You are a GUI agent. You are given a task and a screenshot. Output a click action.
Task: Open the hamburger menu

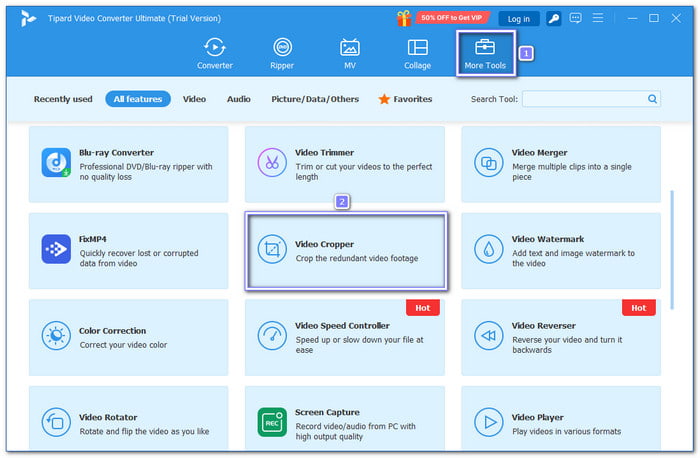(598, 18)
